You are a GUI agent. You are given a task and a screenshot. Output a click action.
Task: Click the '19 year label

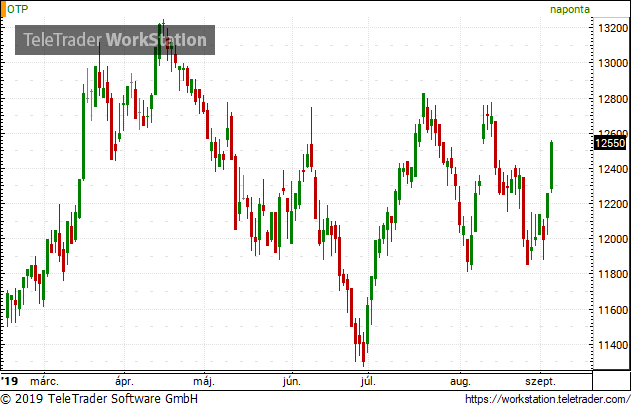point(10,381)
